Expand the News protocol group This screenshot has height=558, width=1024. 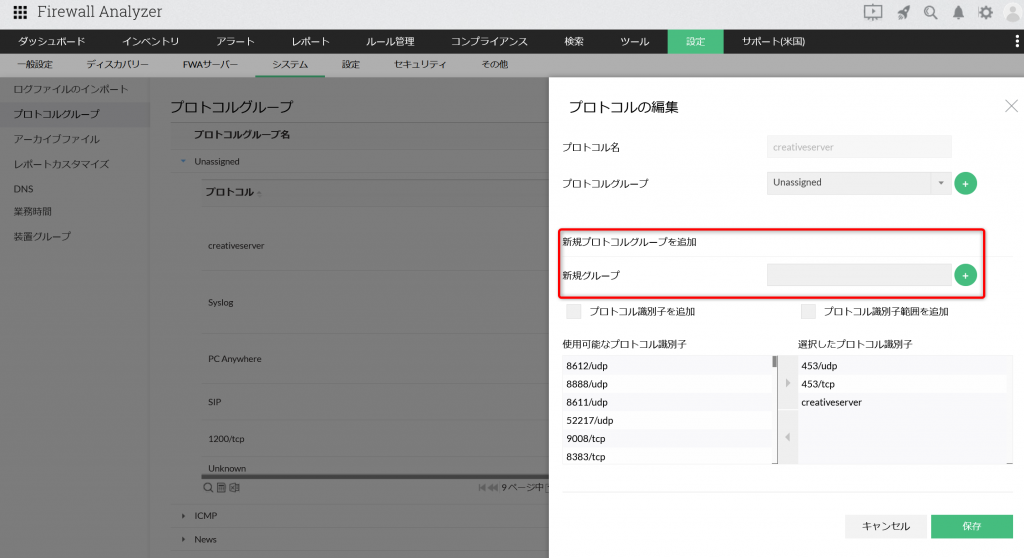184,540
